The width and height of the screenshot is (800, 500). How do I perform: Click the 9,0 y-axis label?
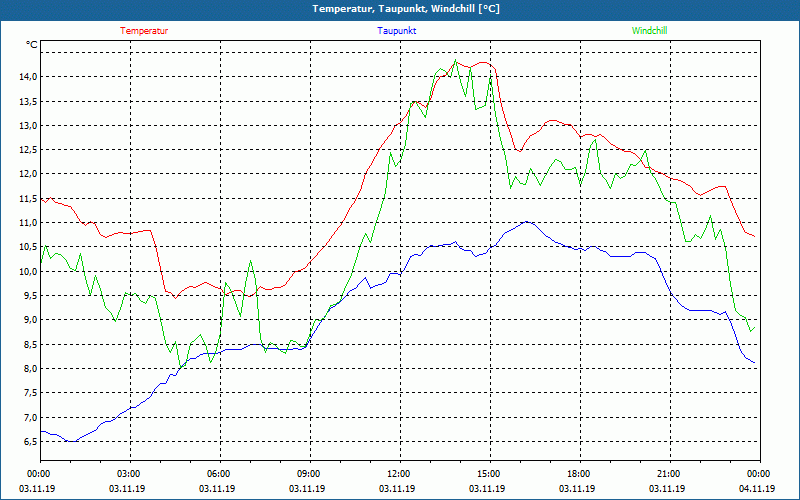pos(30,320)
